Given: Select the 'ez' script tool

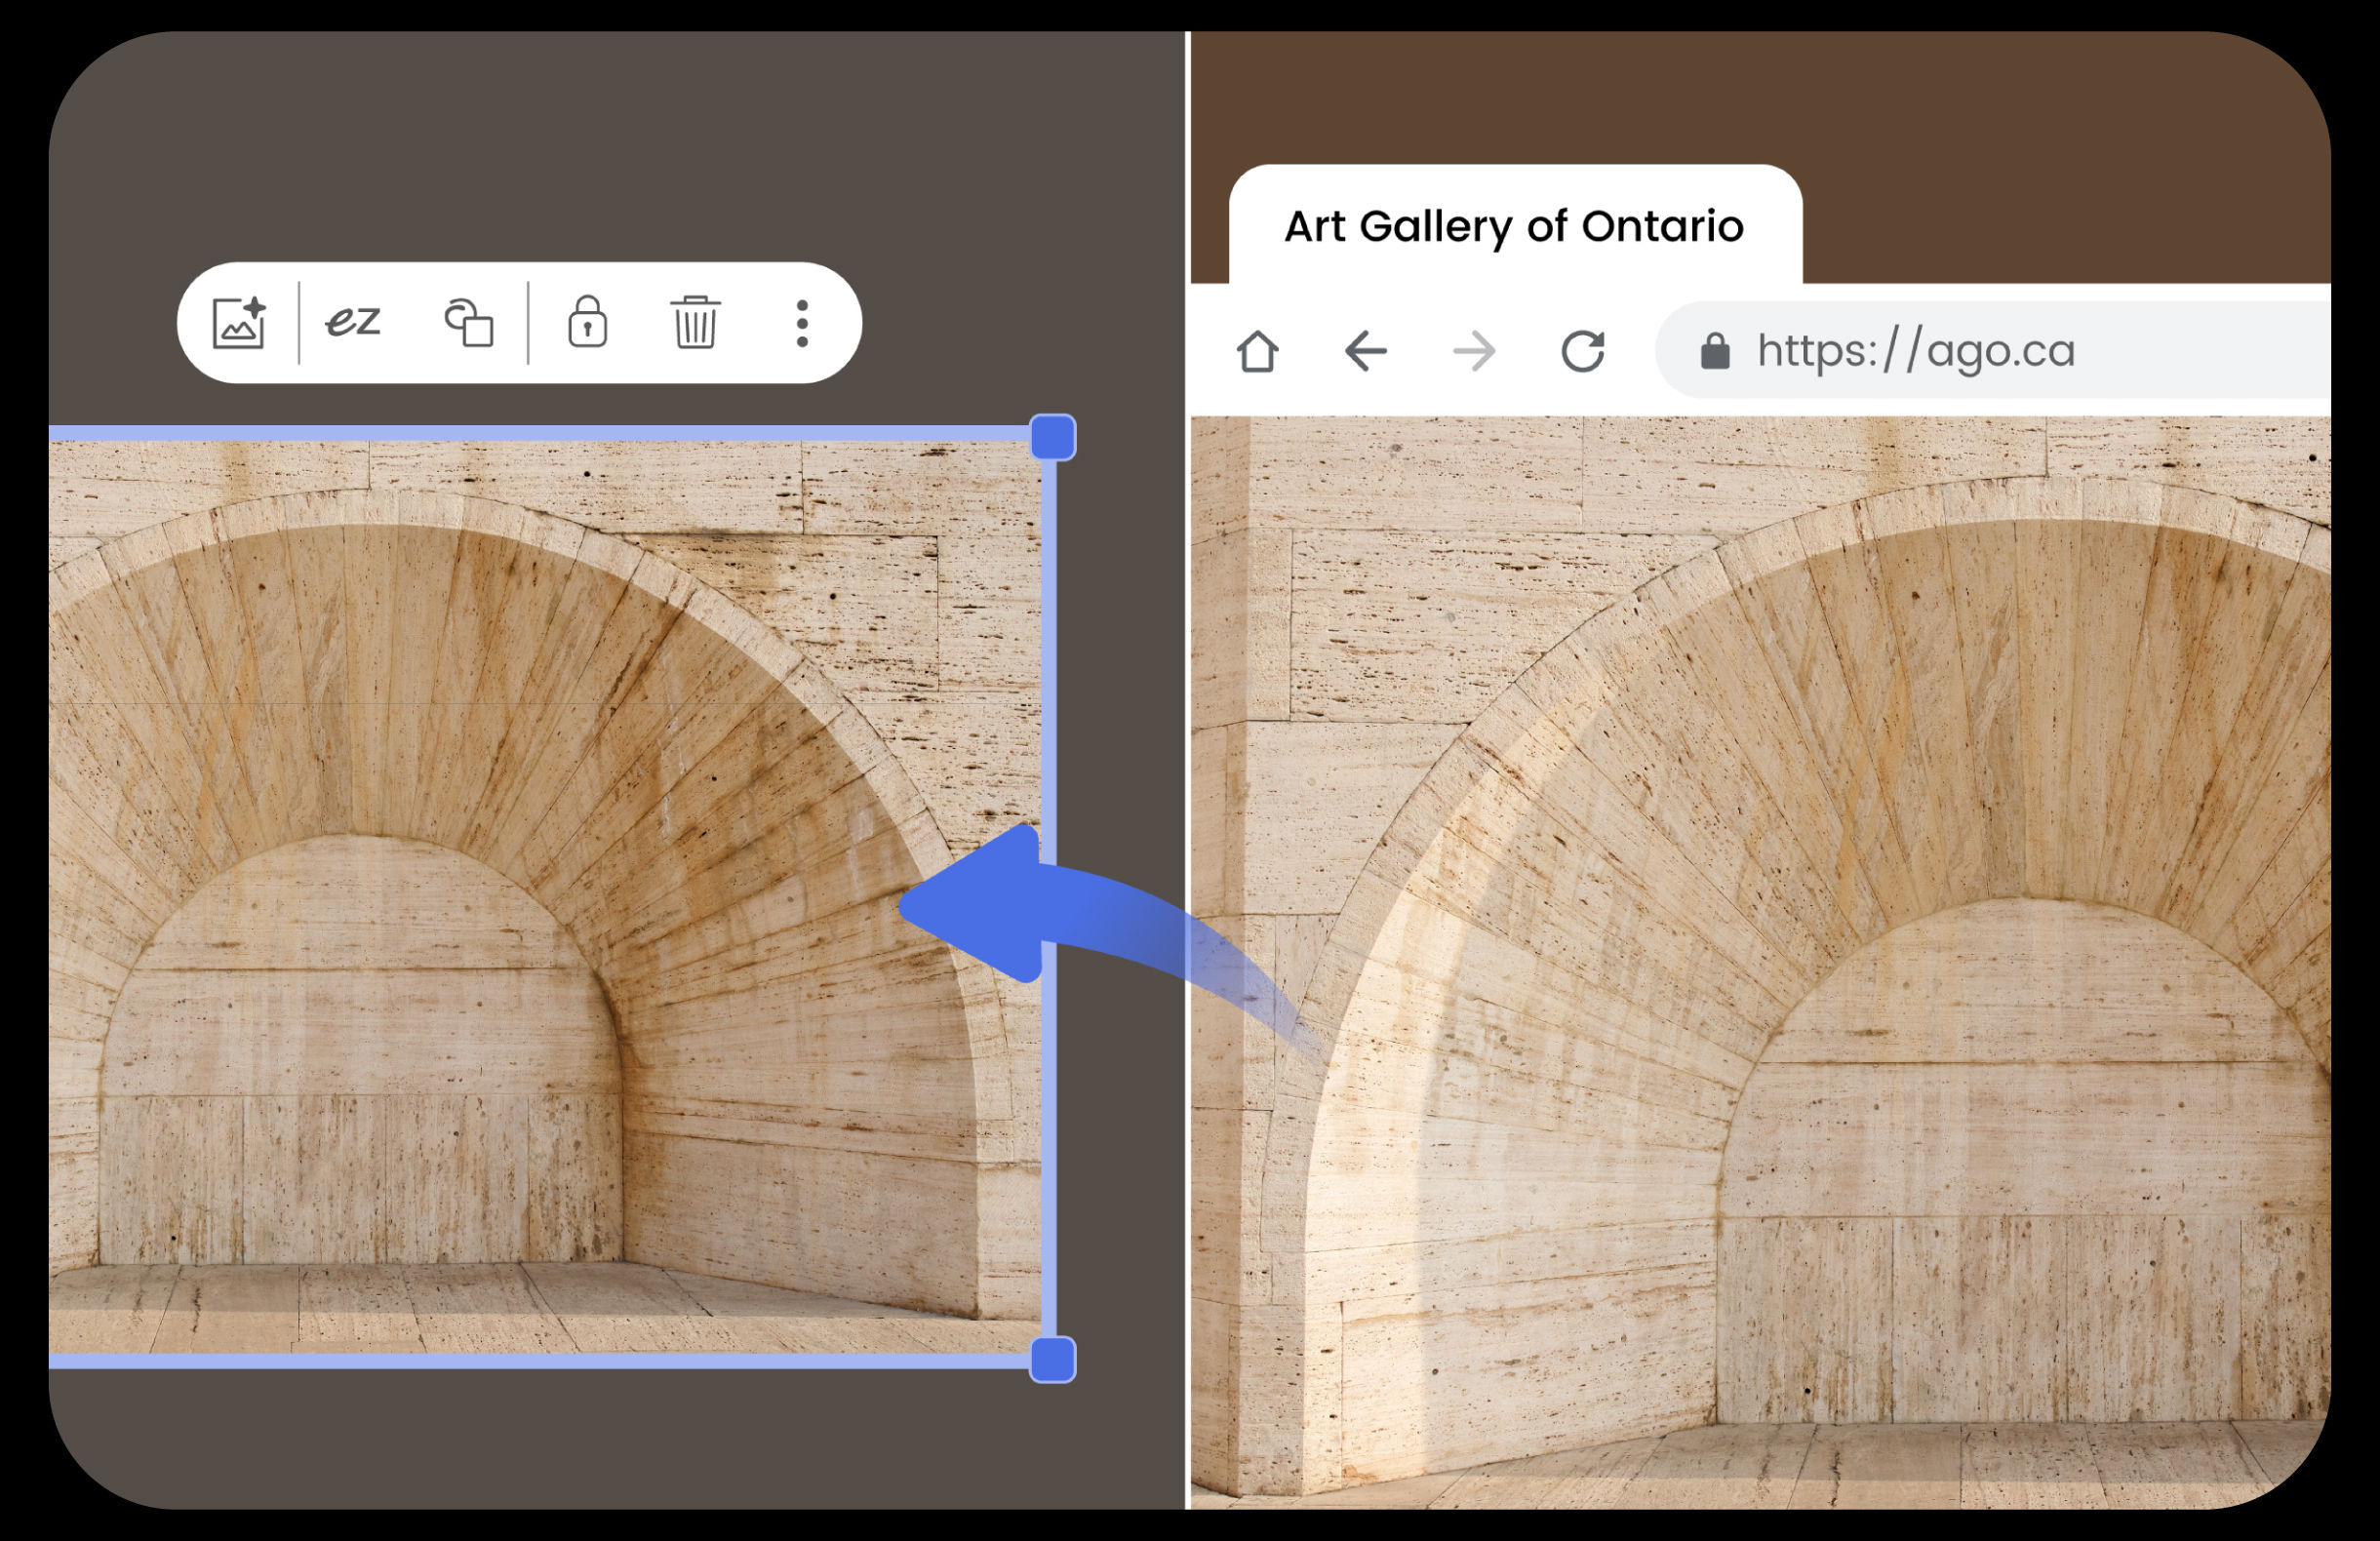Looking at the screenshot, I should (x=354, y=322).
